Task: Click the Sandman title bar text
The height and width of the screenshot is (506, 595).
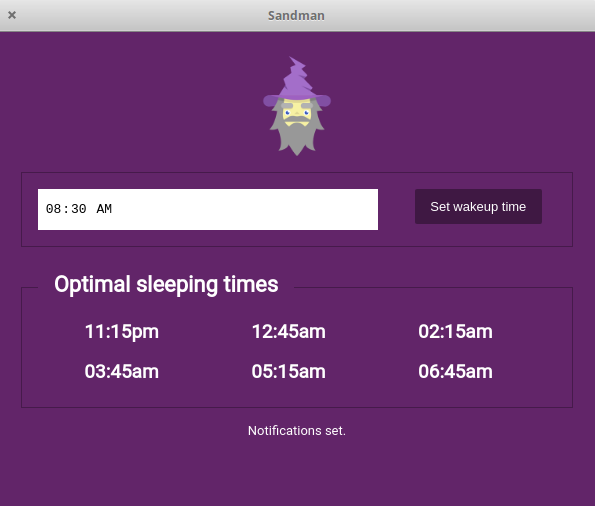Action: tap(296, 16)
